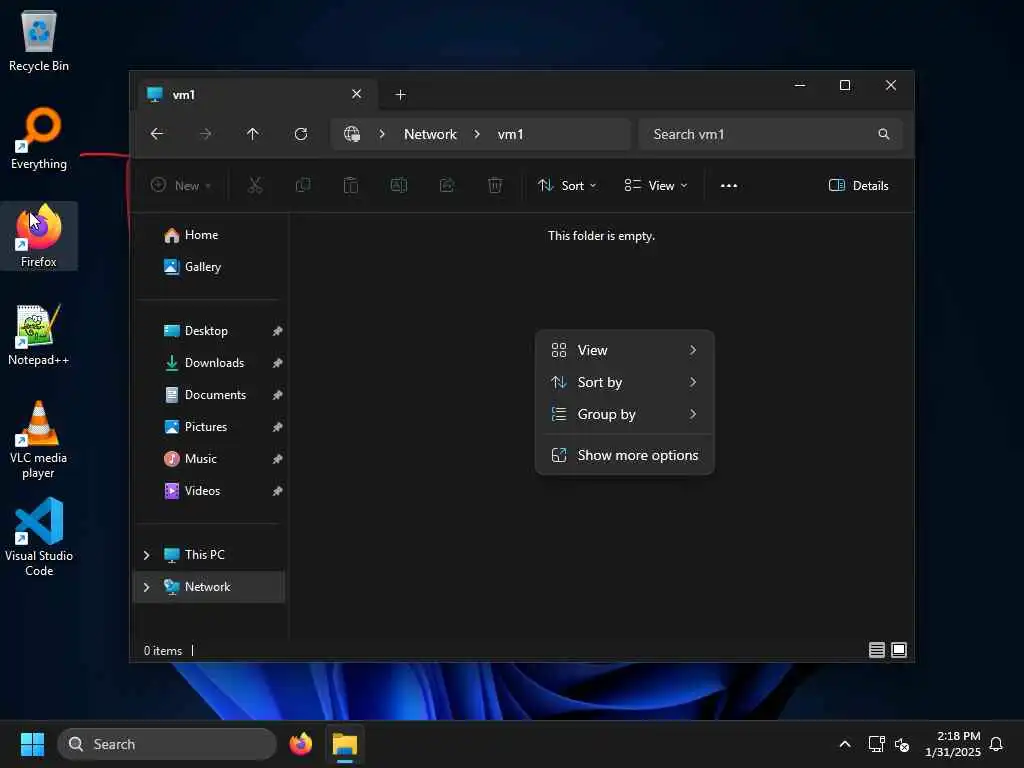Go back with the left arrow
Viewport: 1024px width, 768px height.
157,134
